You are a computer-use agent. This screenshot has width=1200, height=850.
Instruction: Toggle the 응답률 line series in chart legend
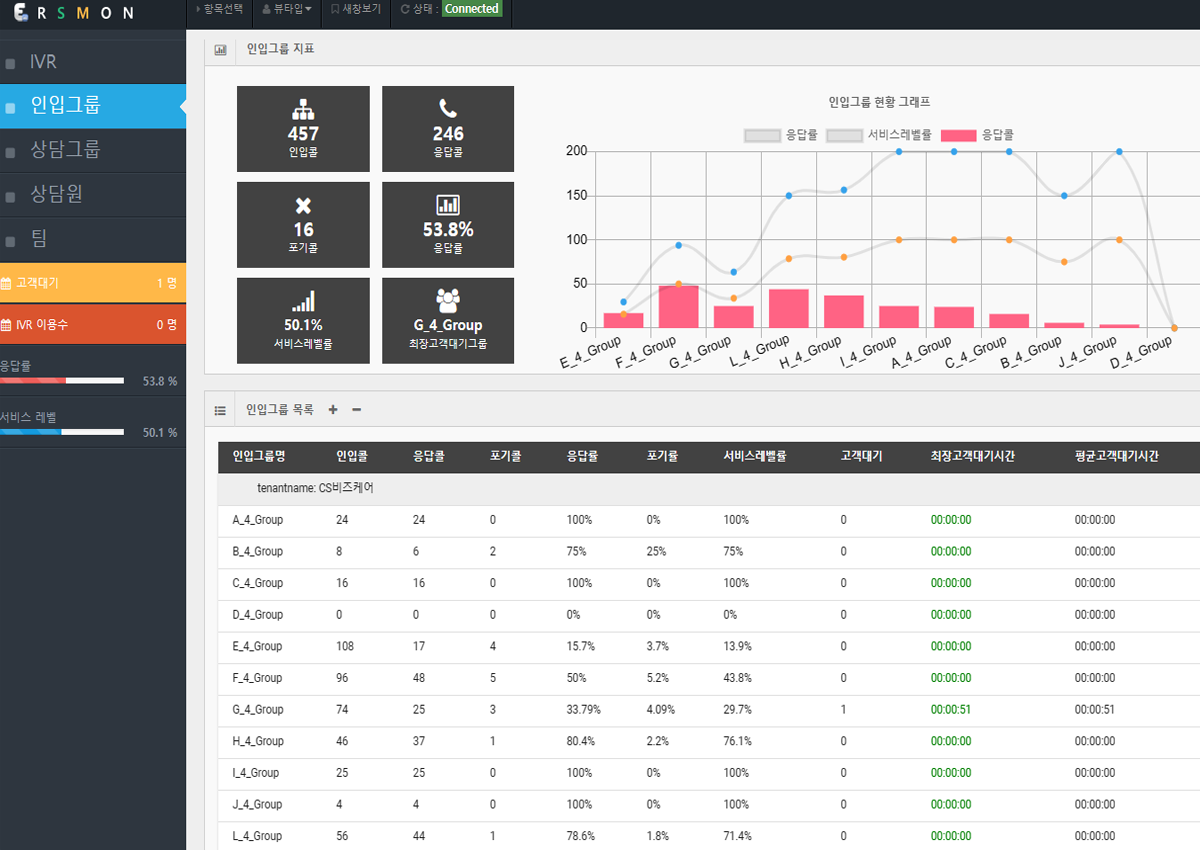click(x=781, y=135)
